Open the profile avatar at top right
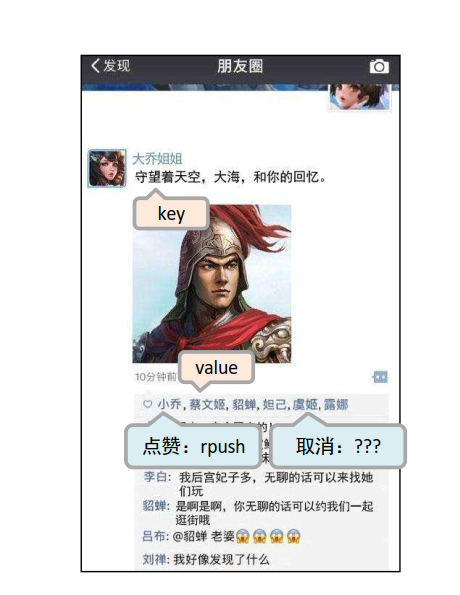The height and width of the screenshot is (595, 460). (x=359, y=97)
